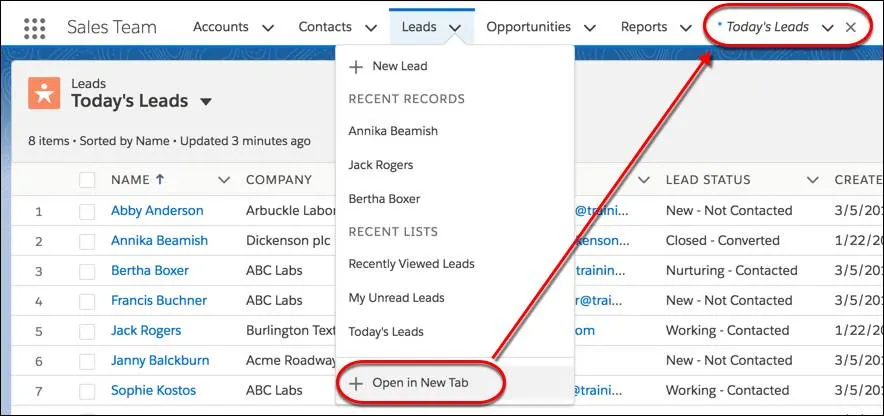This screenshot has width=884, height=416.
Task: Open the Francis Buchner lead link
Action: (x=159, y=300)
